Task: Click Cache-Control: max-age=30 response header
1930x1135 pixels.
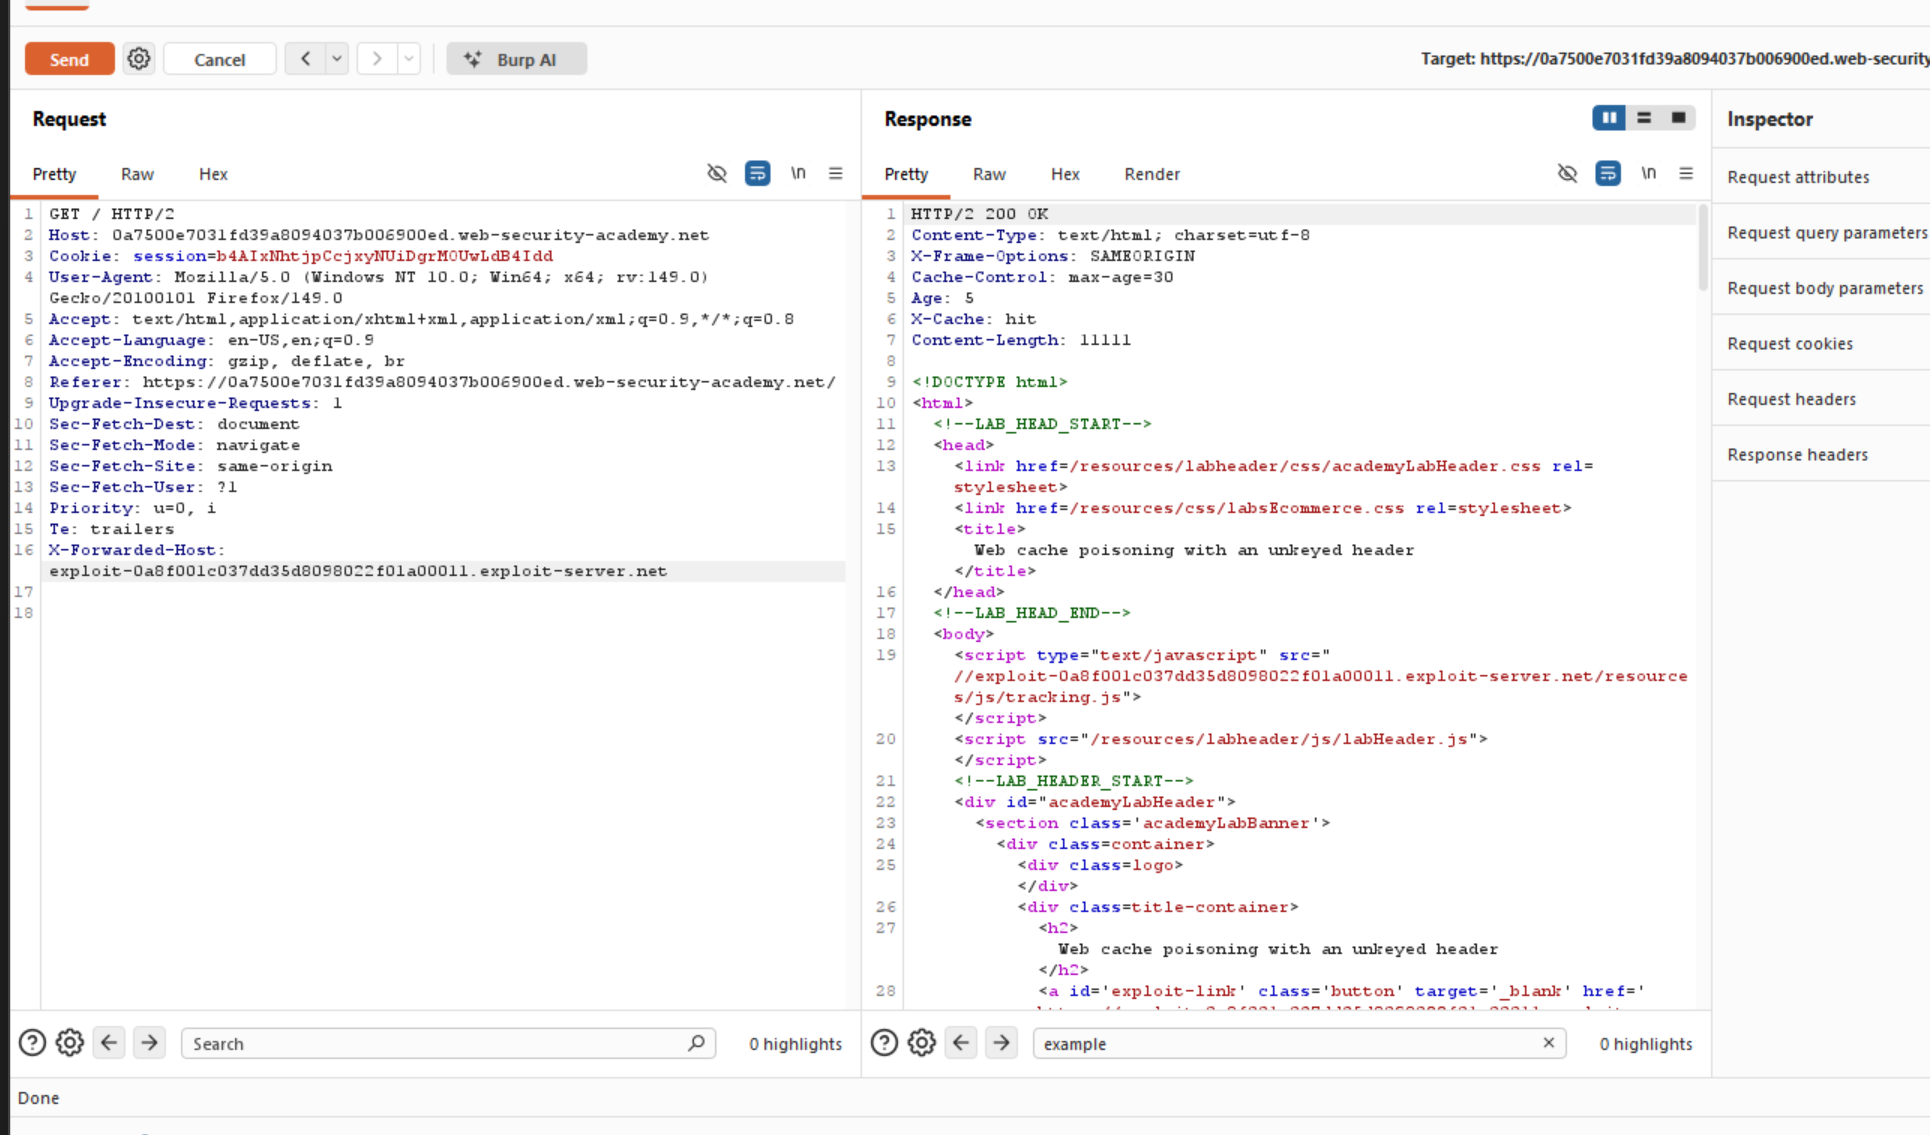Action: 1042,277
